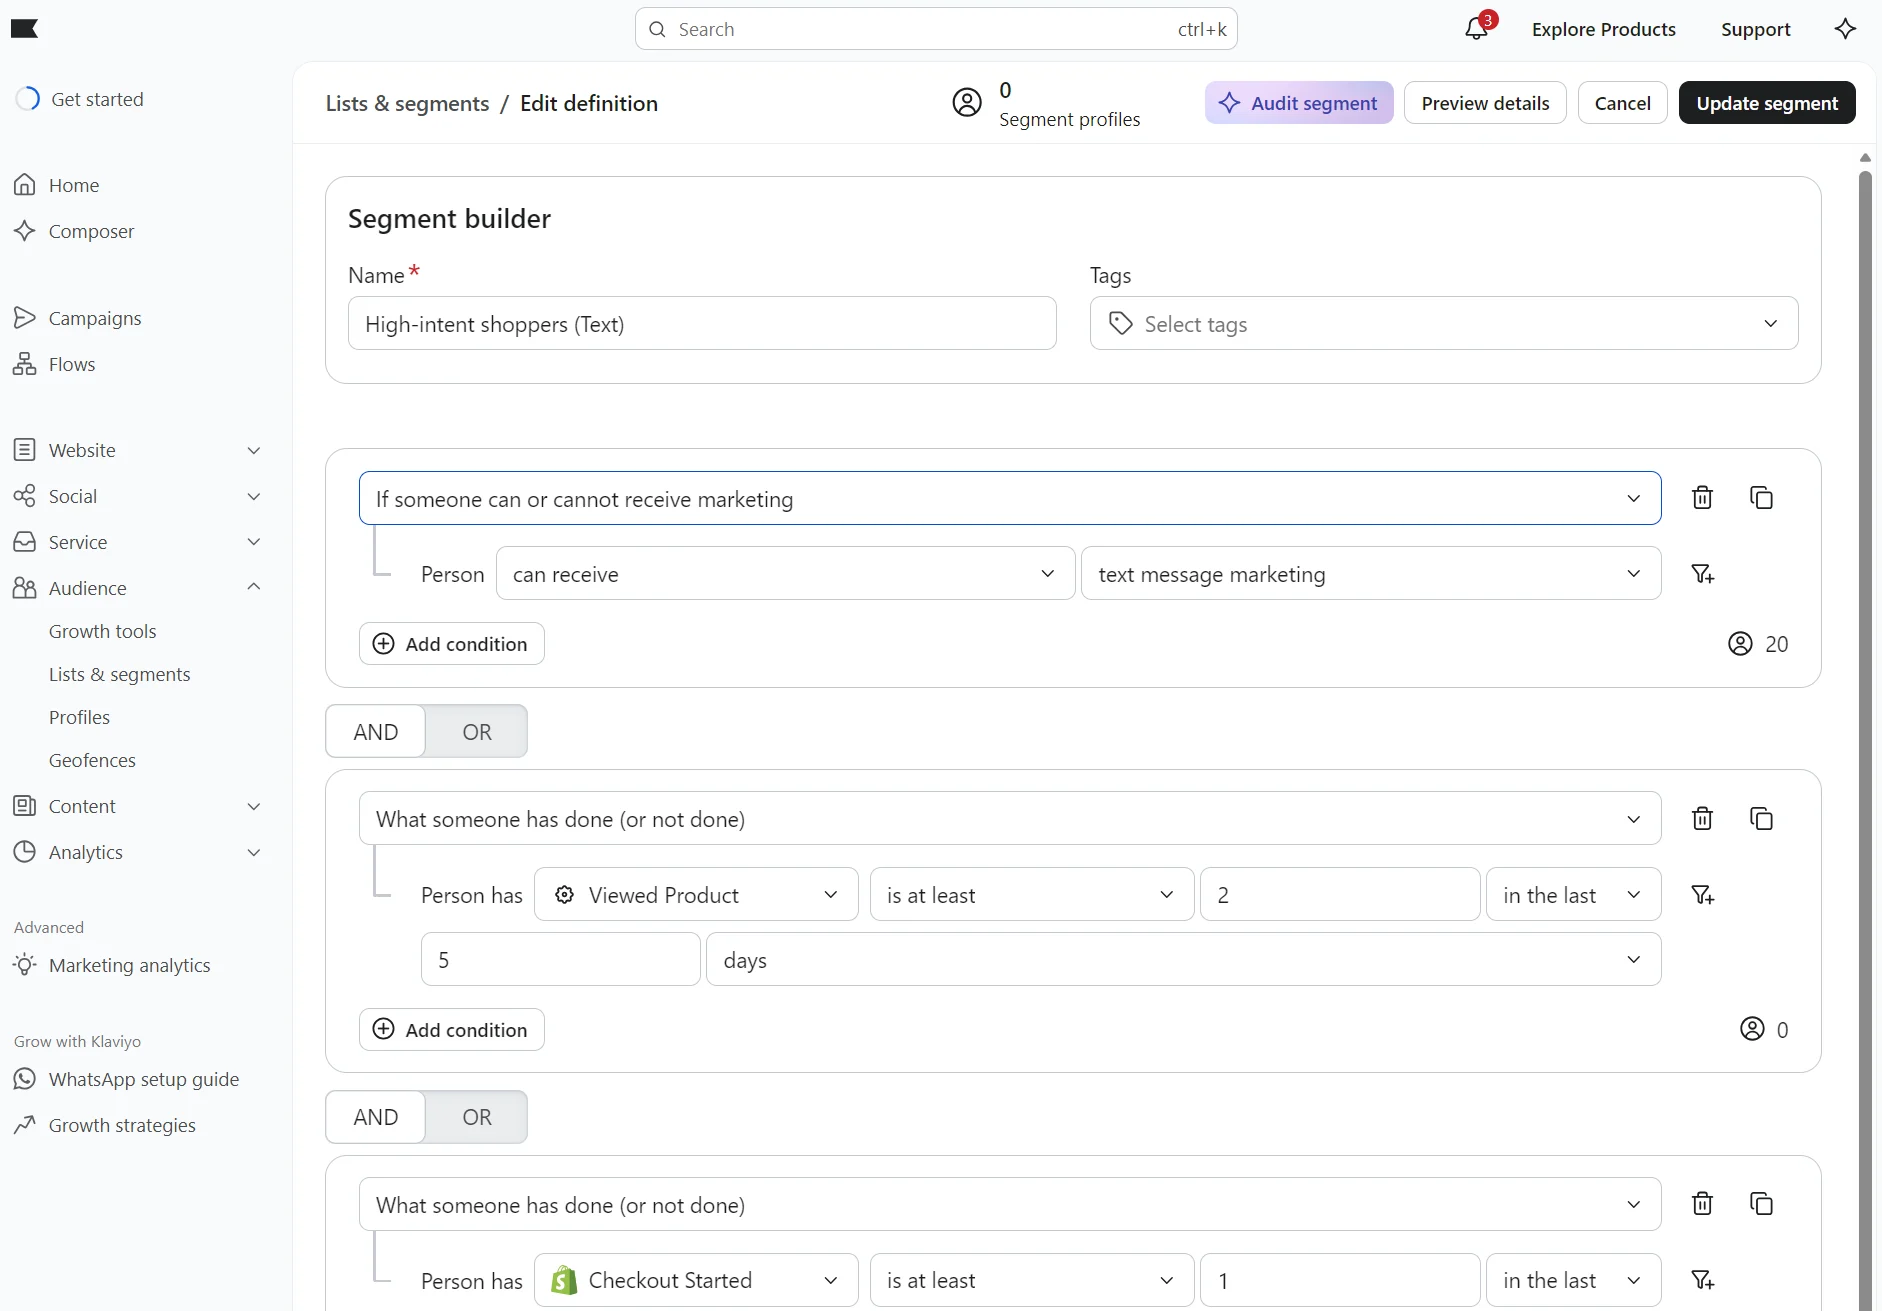Open 'If someone can or cannot receive marketing' dropdown
The image size is (1882, 1311).
click(x=1010, y=498)
